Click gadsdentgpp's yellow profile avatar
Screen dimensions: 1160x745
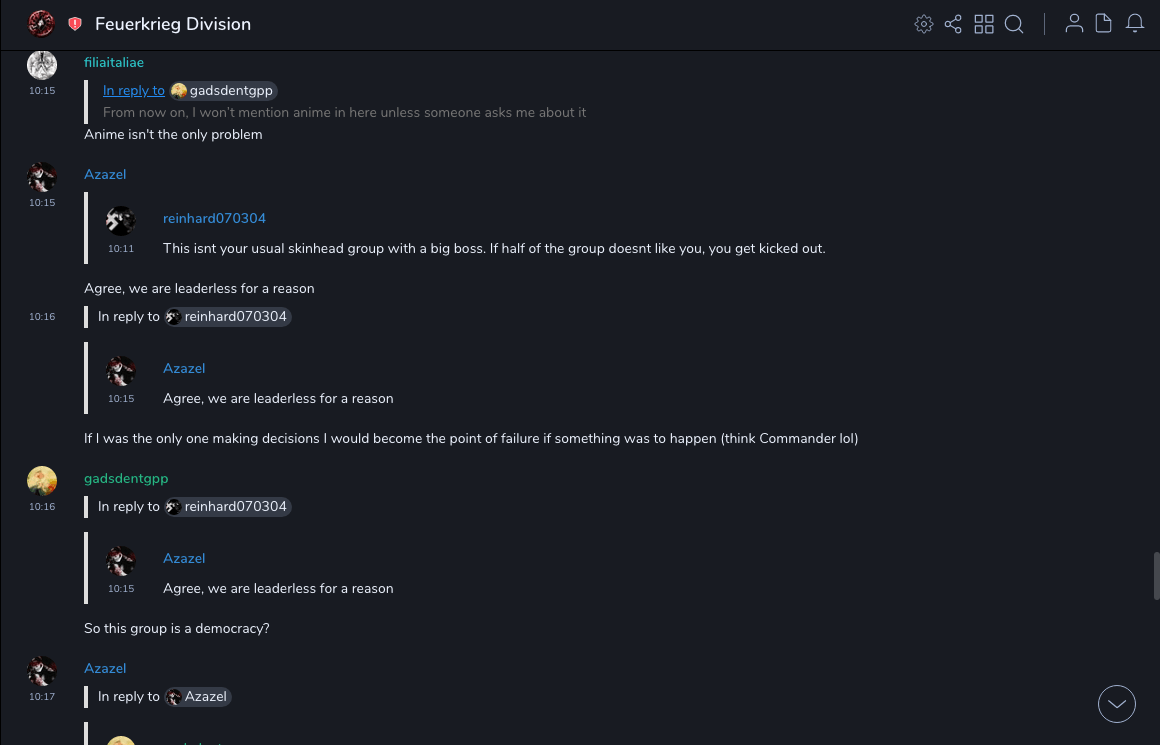click(42, 481)
